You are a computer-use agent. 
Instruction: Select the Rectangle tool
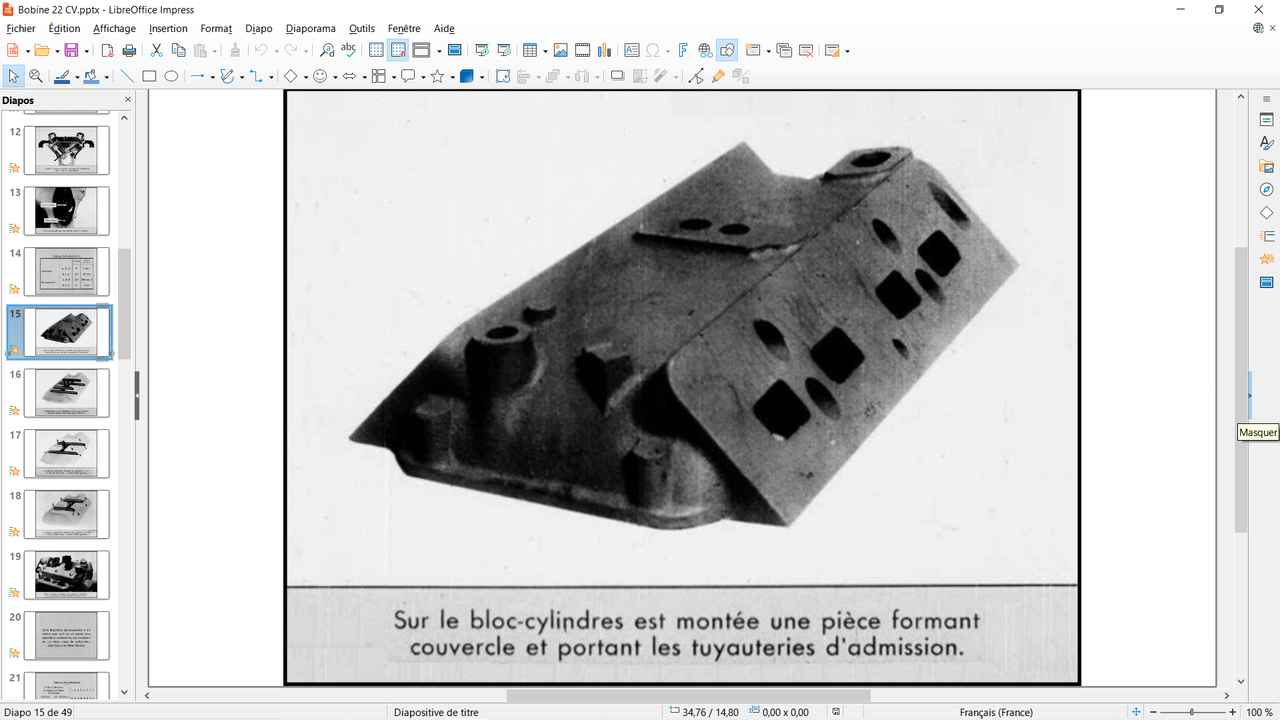(x=149, y=76)
